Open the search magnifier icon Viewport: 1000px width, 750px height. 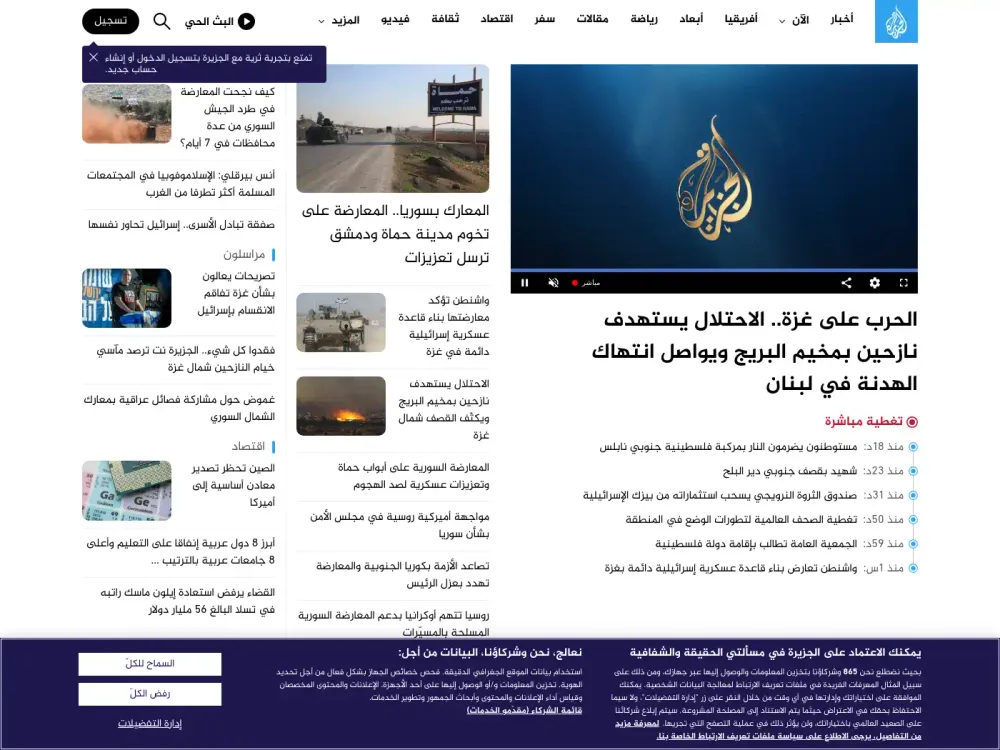click(162, 21)
